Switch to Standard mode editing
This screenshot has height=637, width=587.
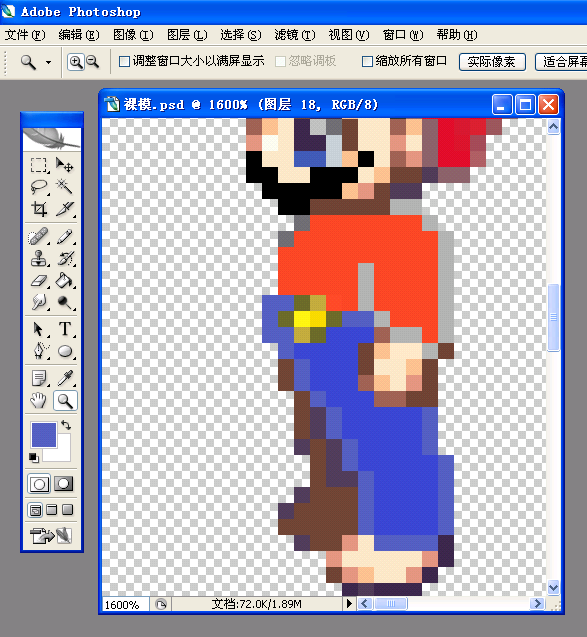point(39,483)
